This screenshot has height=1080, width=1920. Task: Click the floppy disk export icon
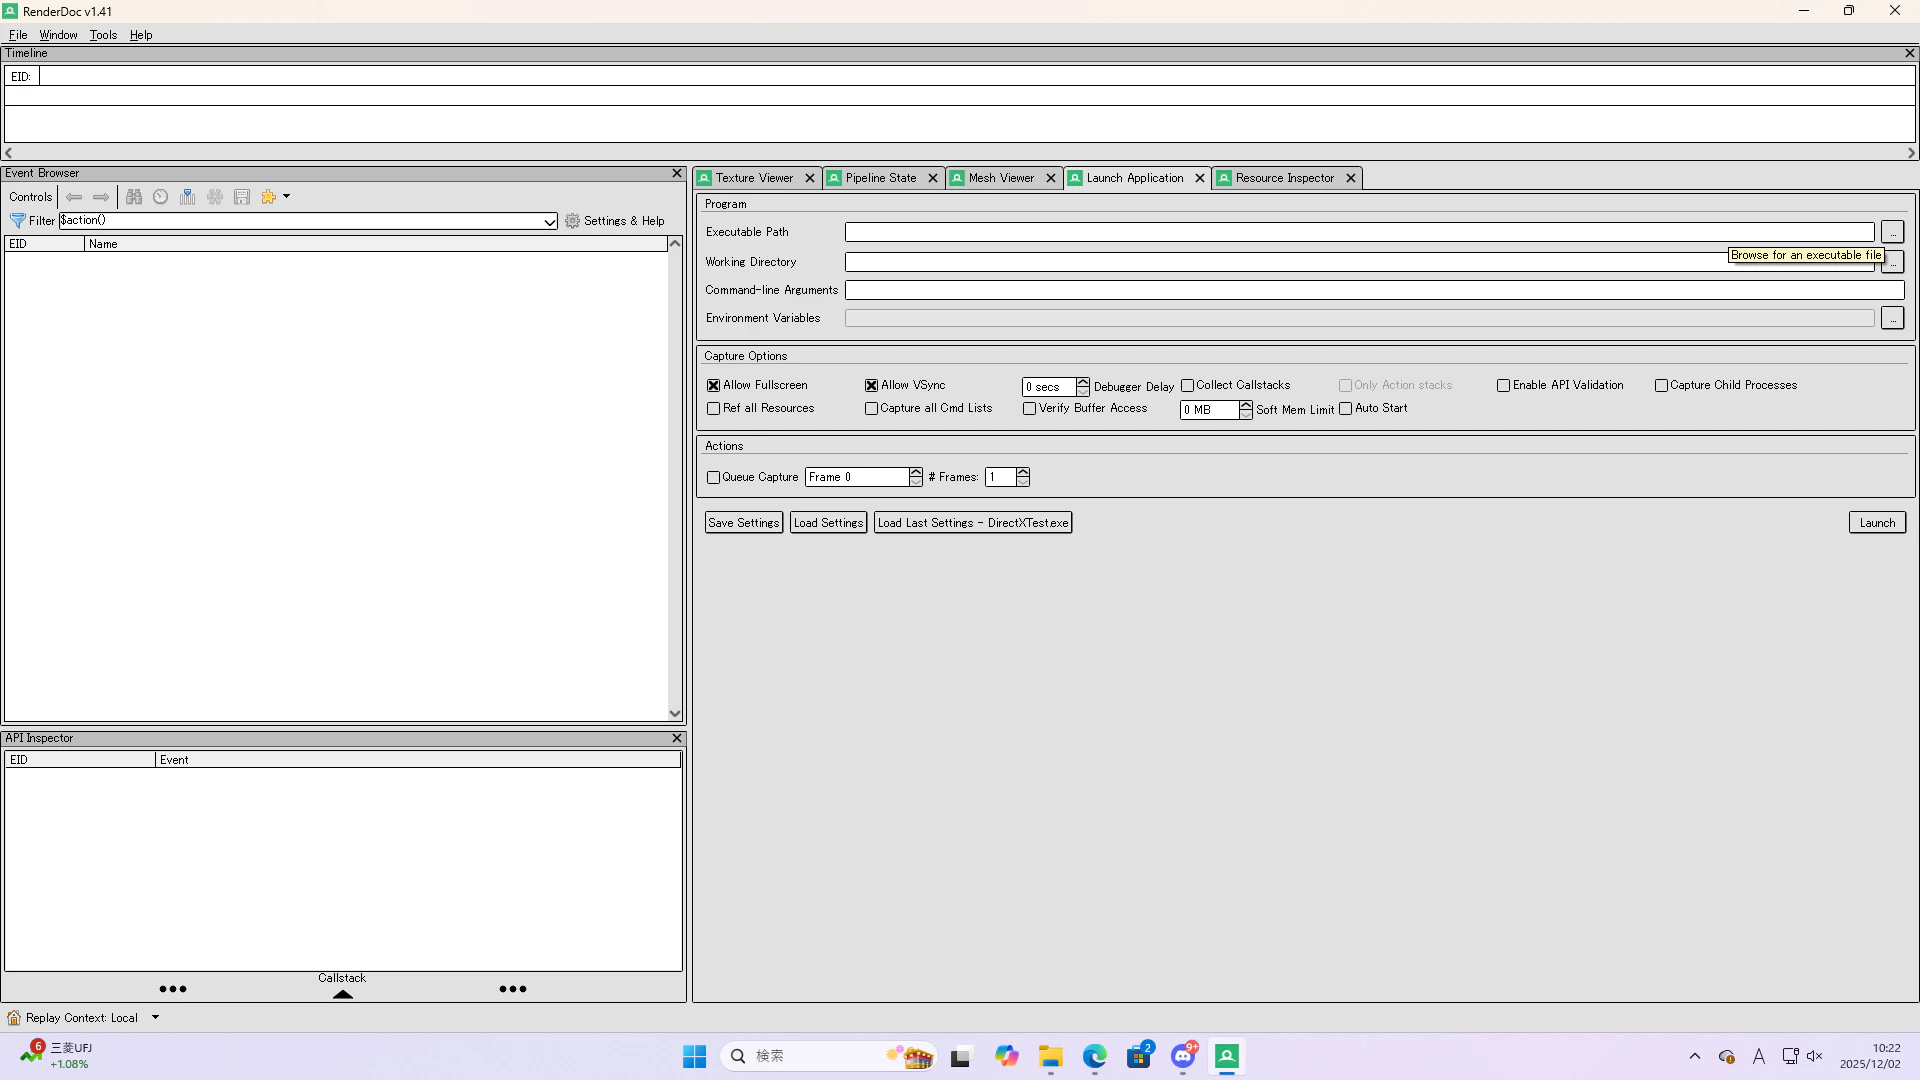[x=242, y=197]
